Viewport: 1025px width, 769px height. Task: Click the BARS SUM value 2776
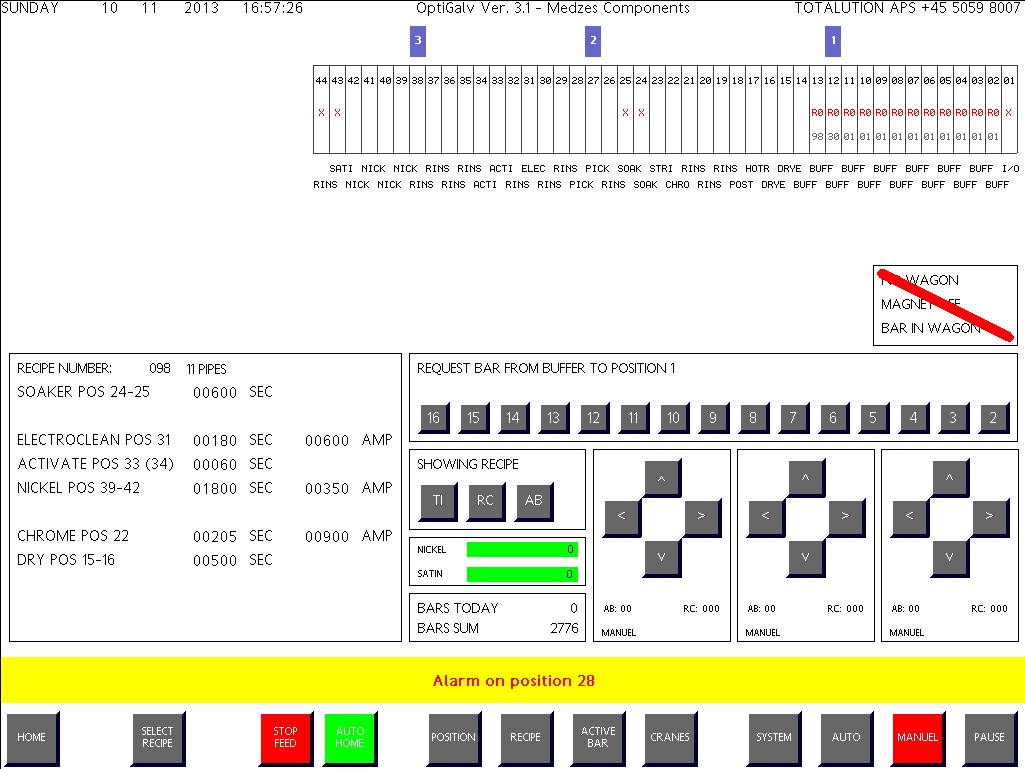(564, 628)
